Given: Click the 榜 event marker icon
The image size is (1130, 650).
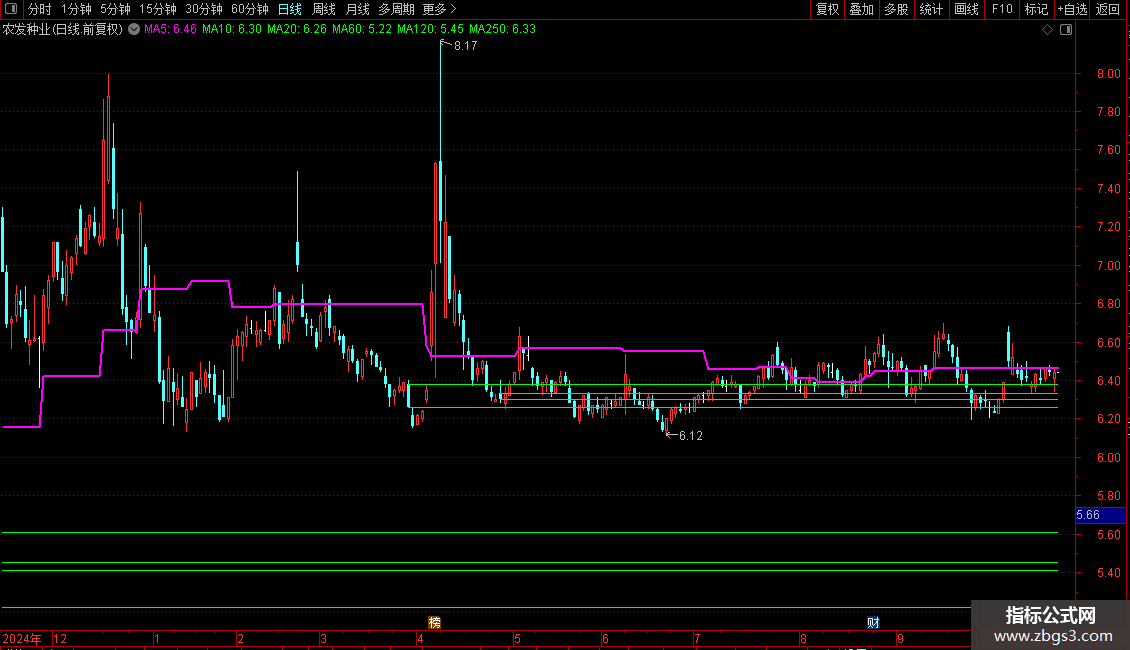Looking at the screenshot, I should pos(434,622).
